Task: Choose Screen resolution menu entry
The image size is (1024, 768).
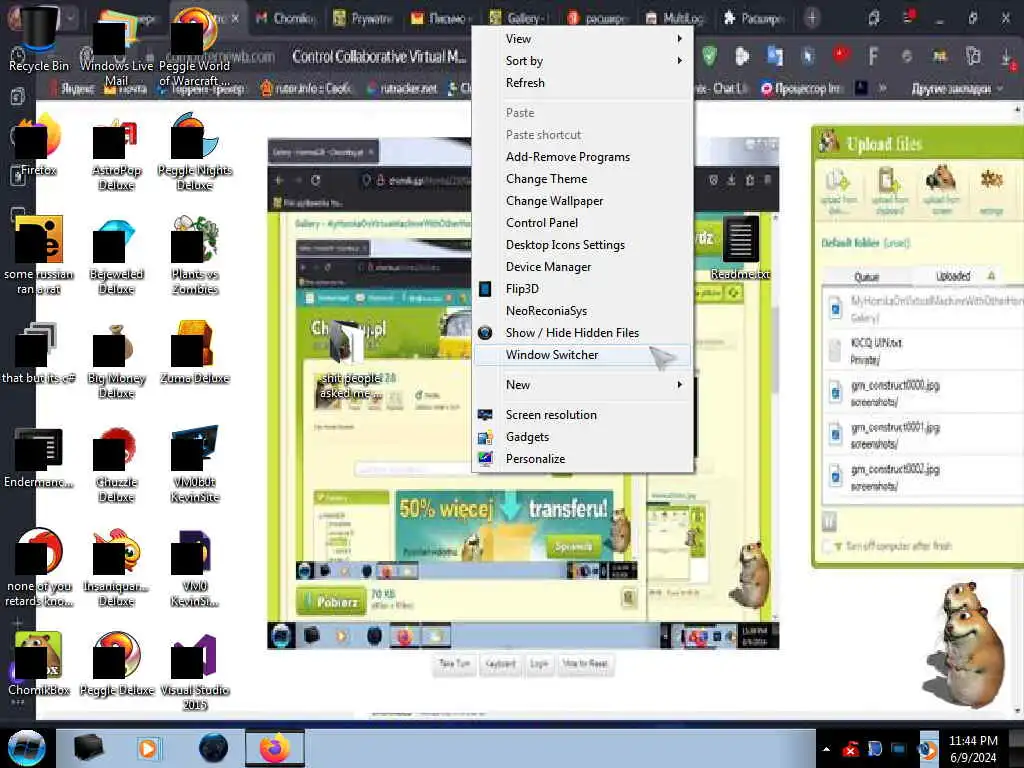Action: pyautogui.click(x=582, y=415)
